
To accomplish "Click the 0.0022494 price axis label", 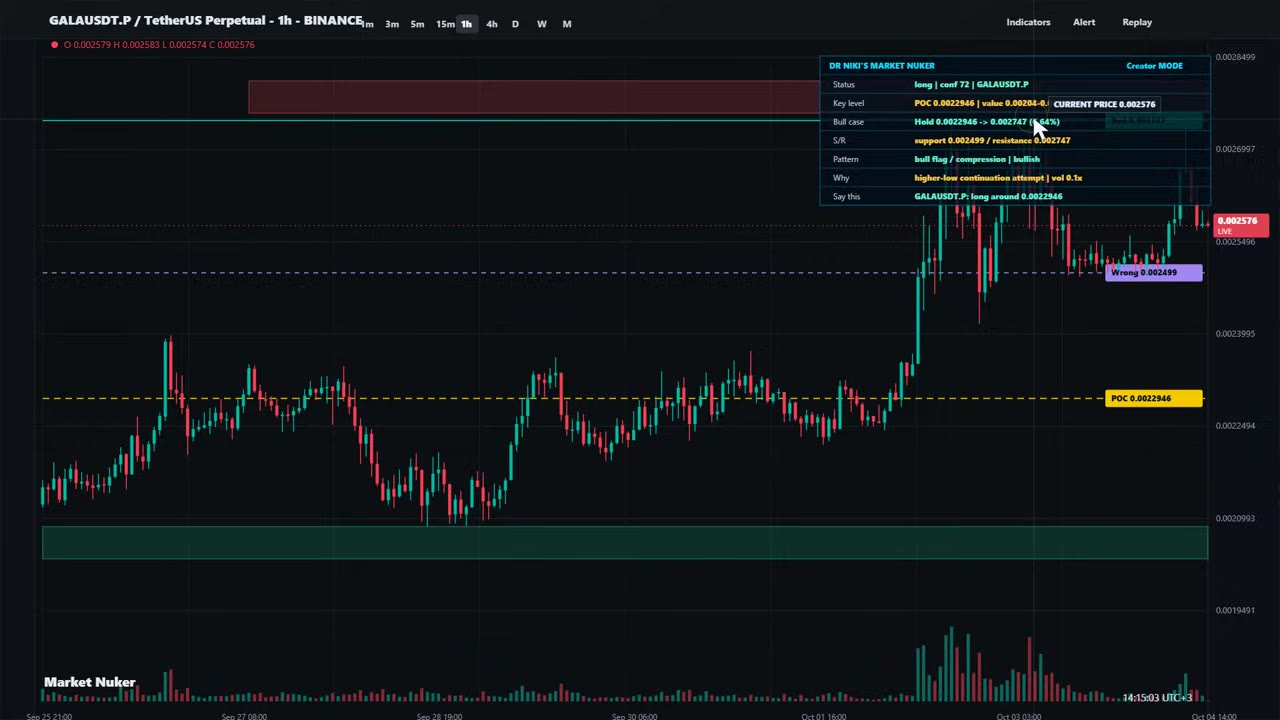I will click(x=1235, y=426).
